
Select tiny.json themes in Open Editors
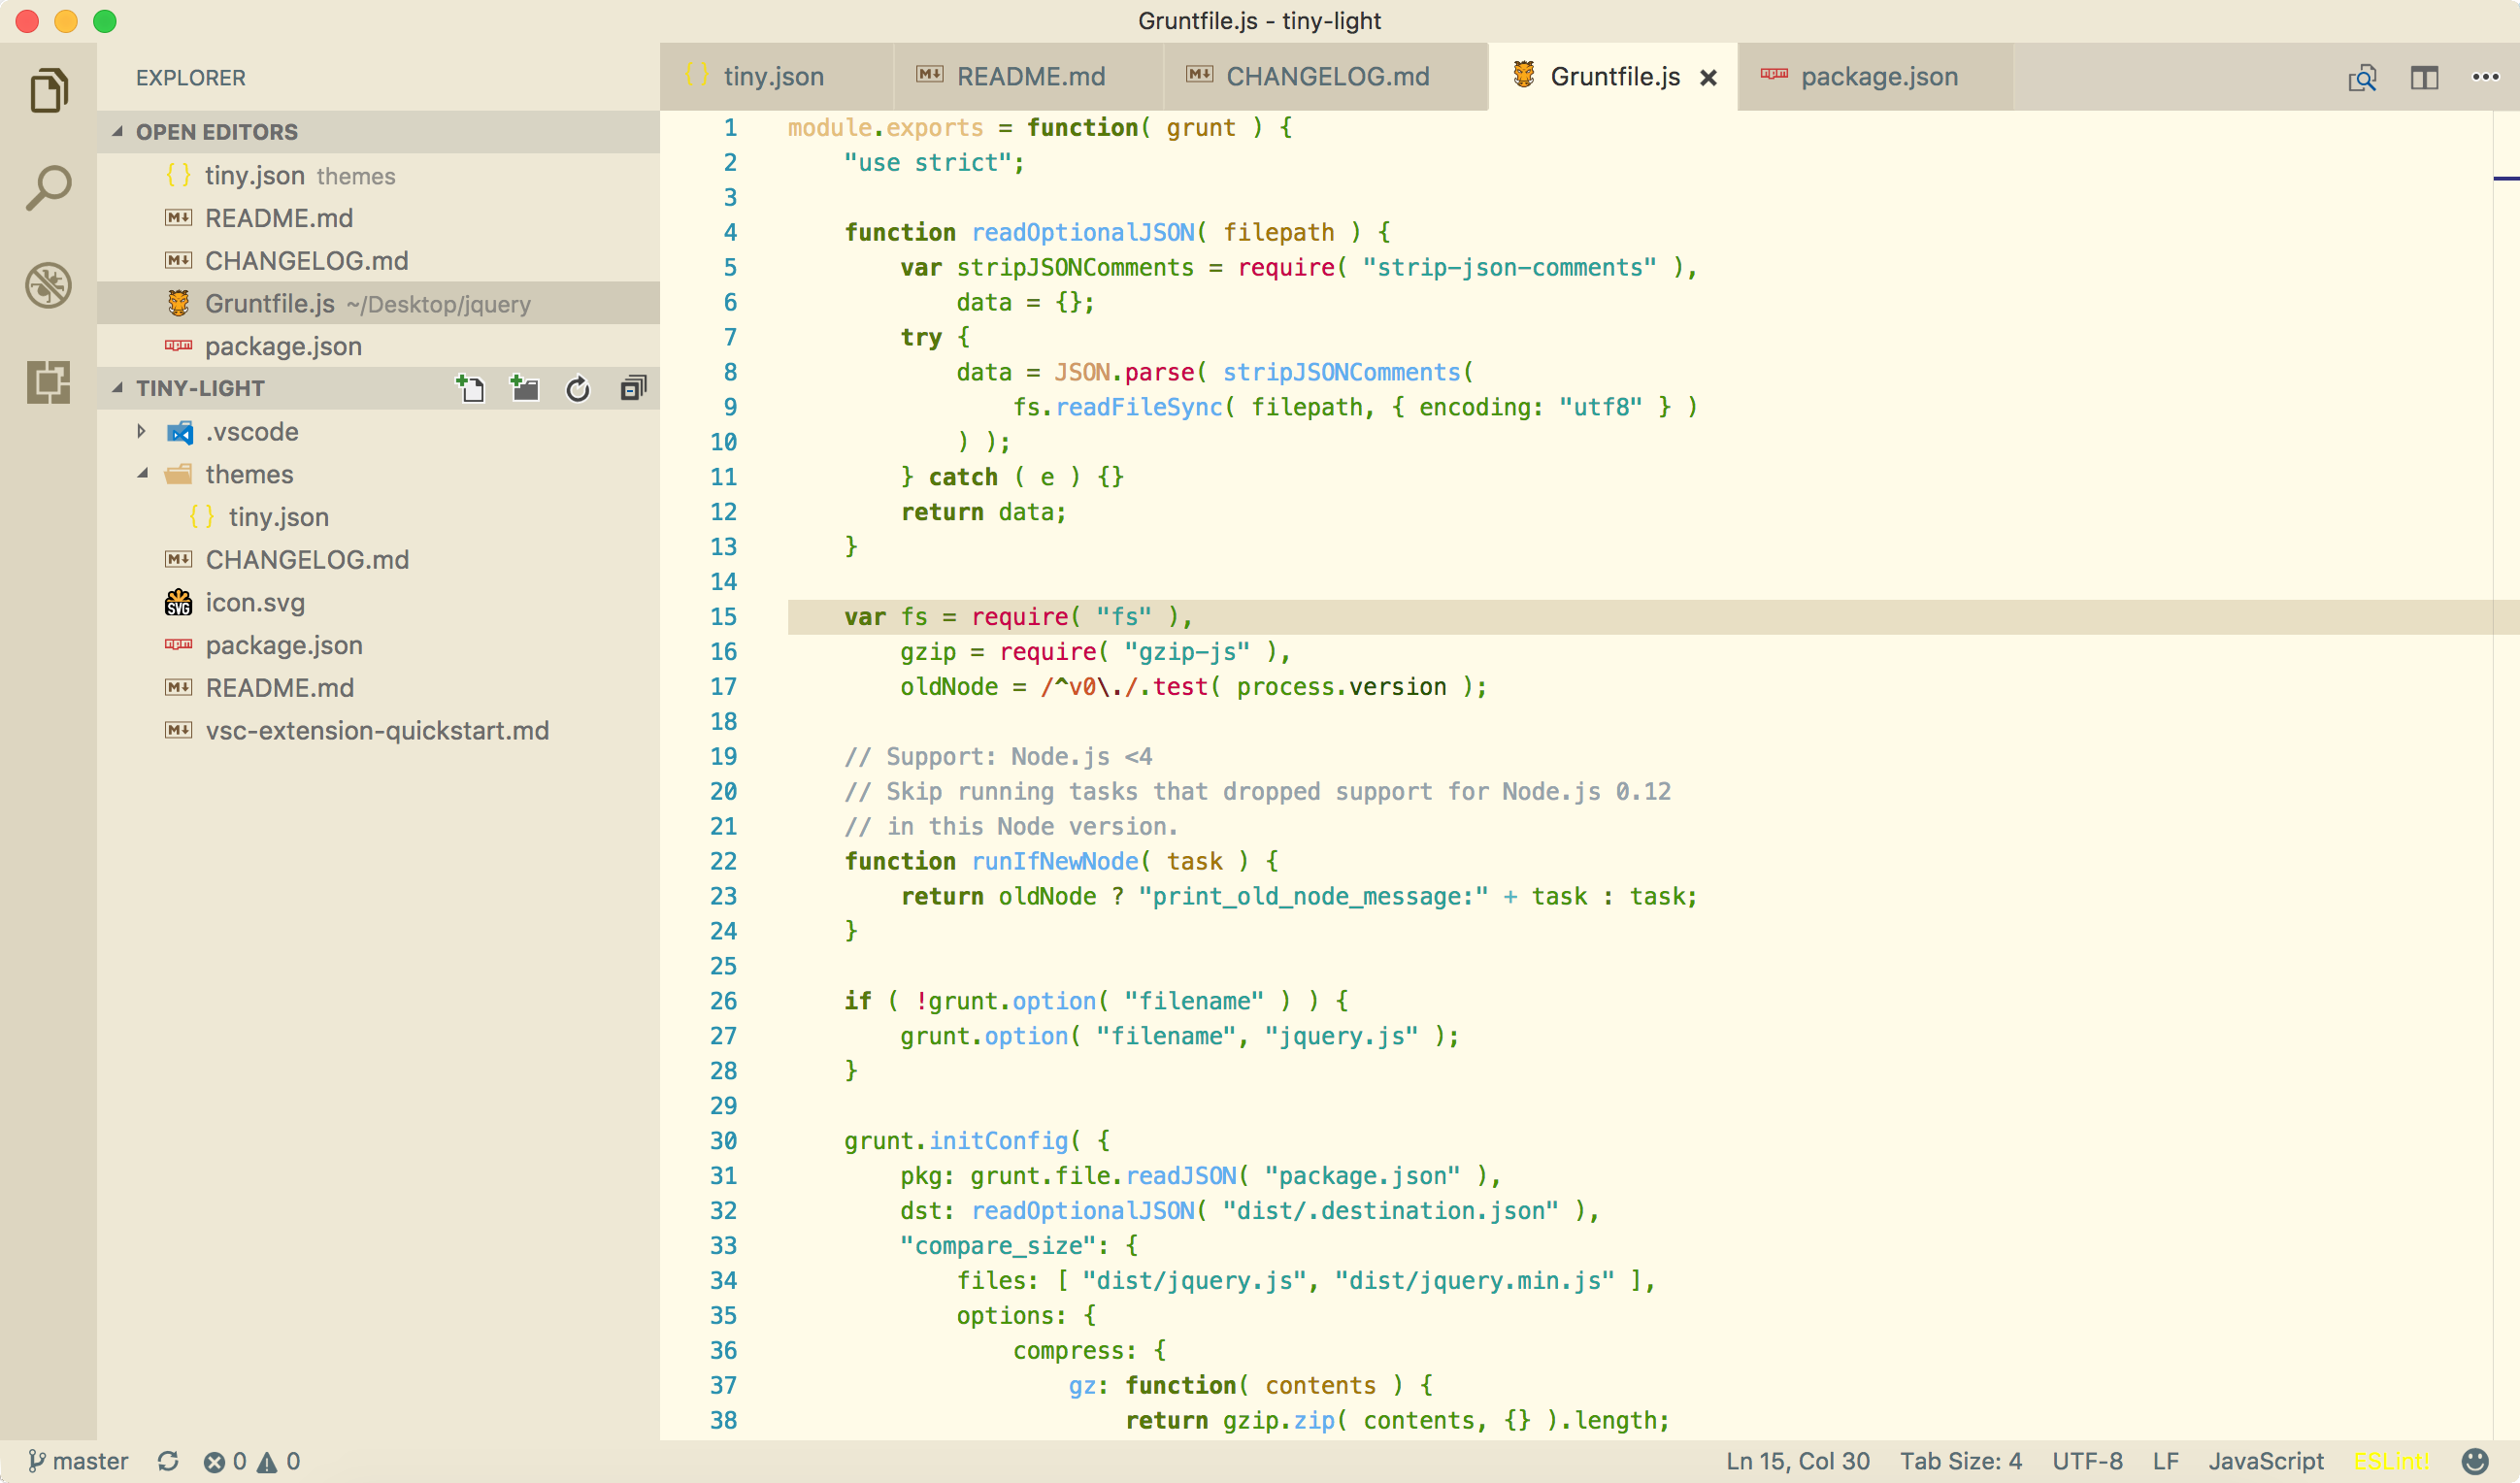[378, 175]
